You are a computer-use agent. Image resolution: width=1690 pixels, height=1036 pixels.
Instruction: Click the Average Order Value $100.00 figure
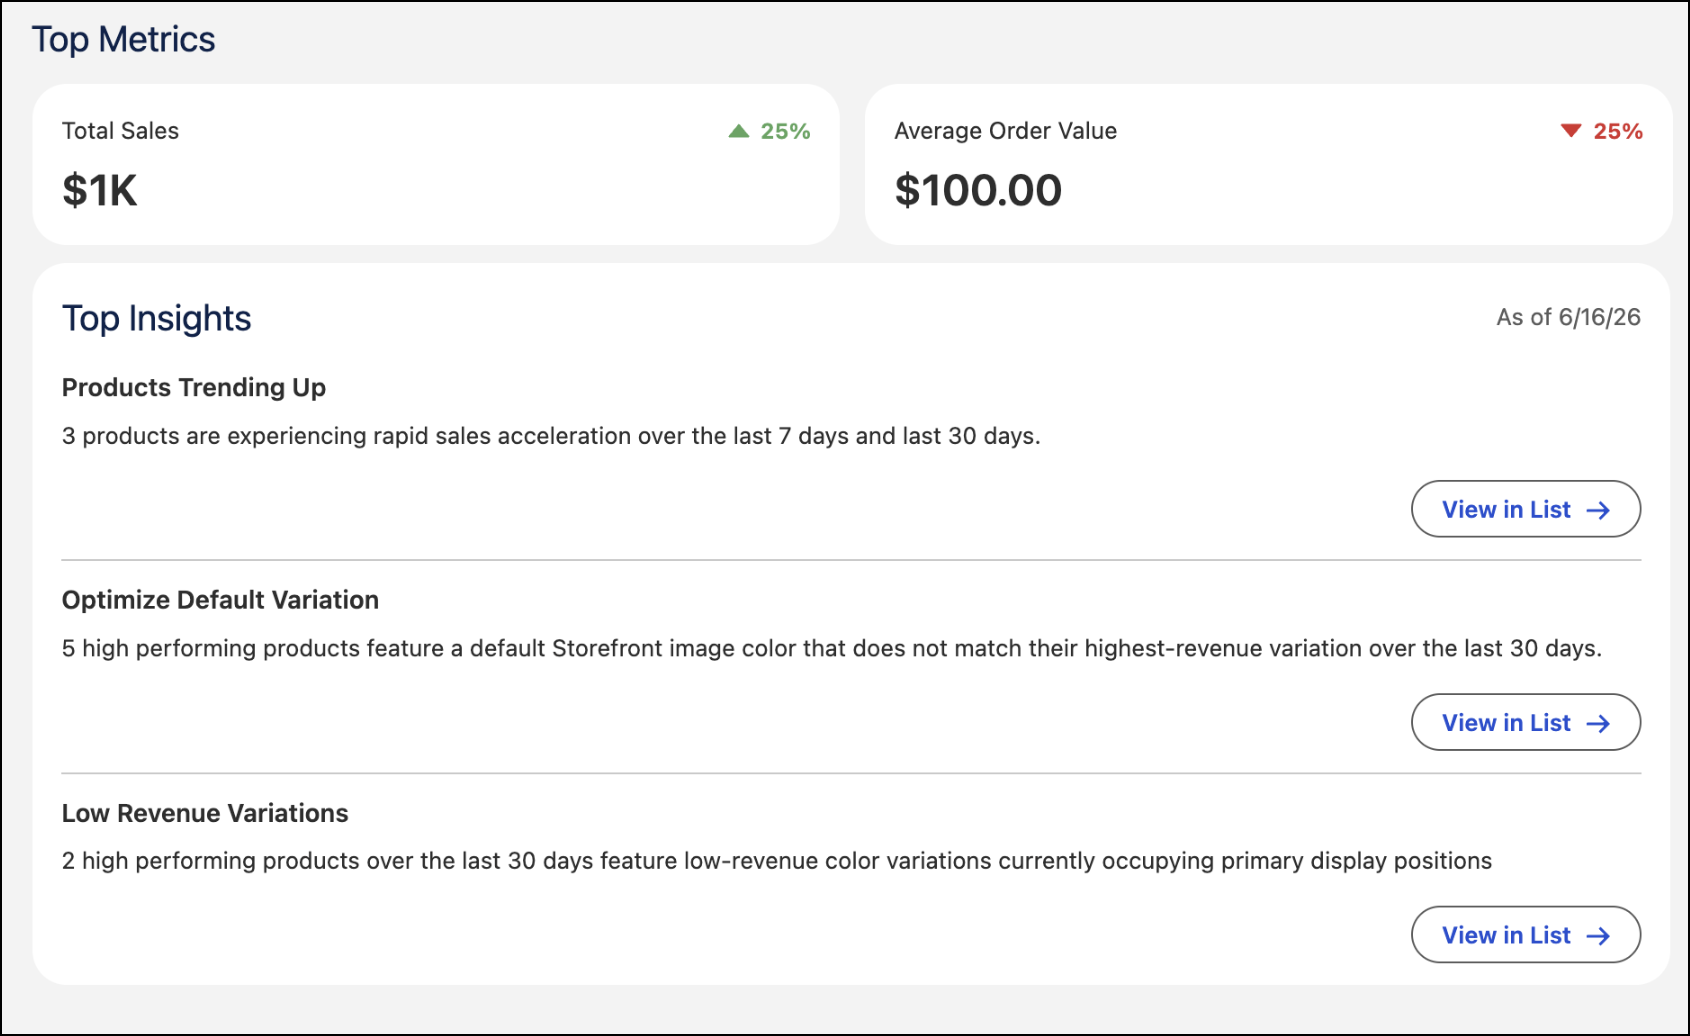[978, 190]
